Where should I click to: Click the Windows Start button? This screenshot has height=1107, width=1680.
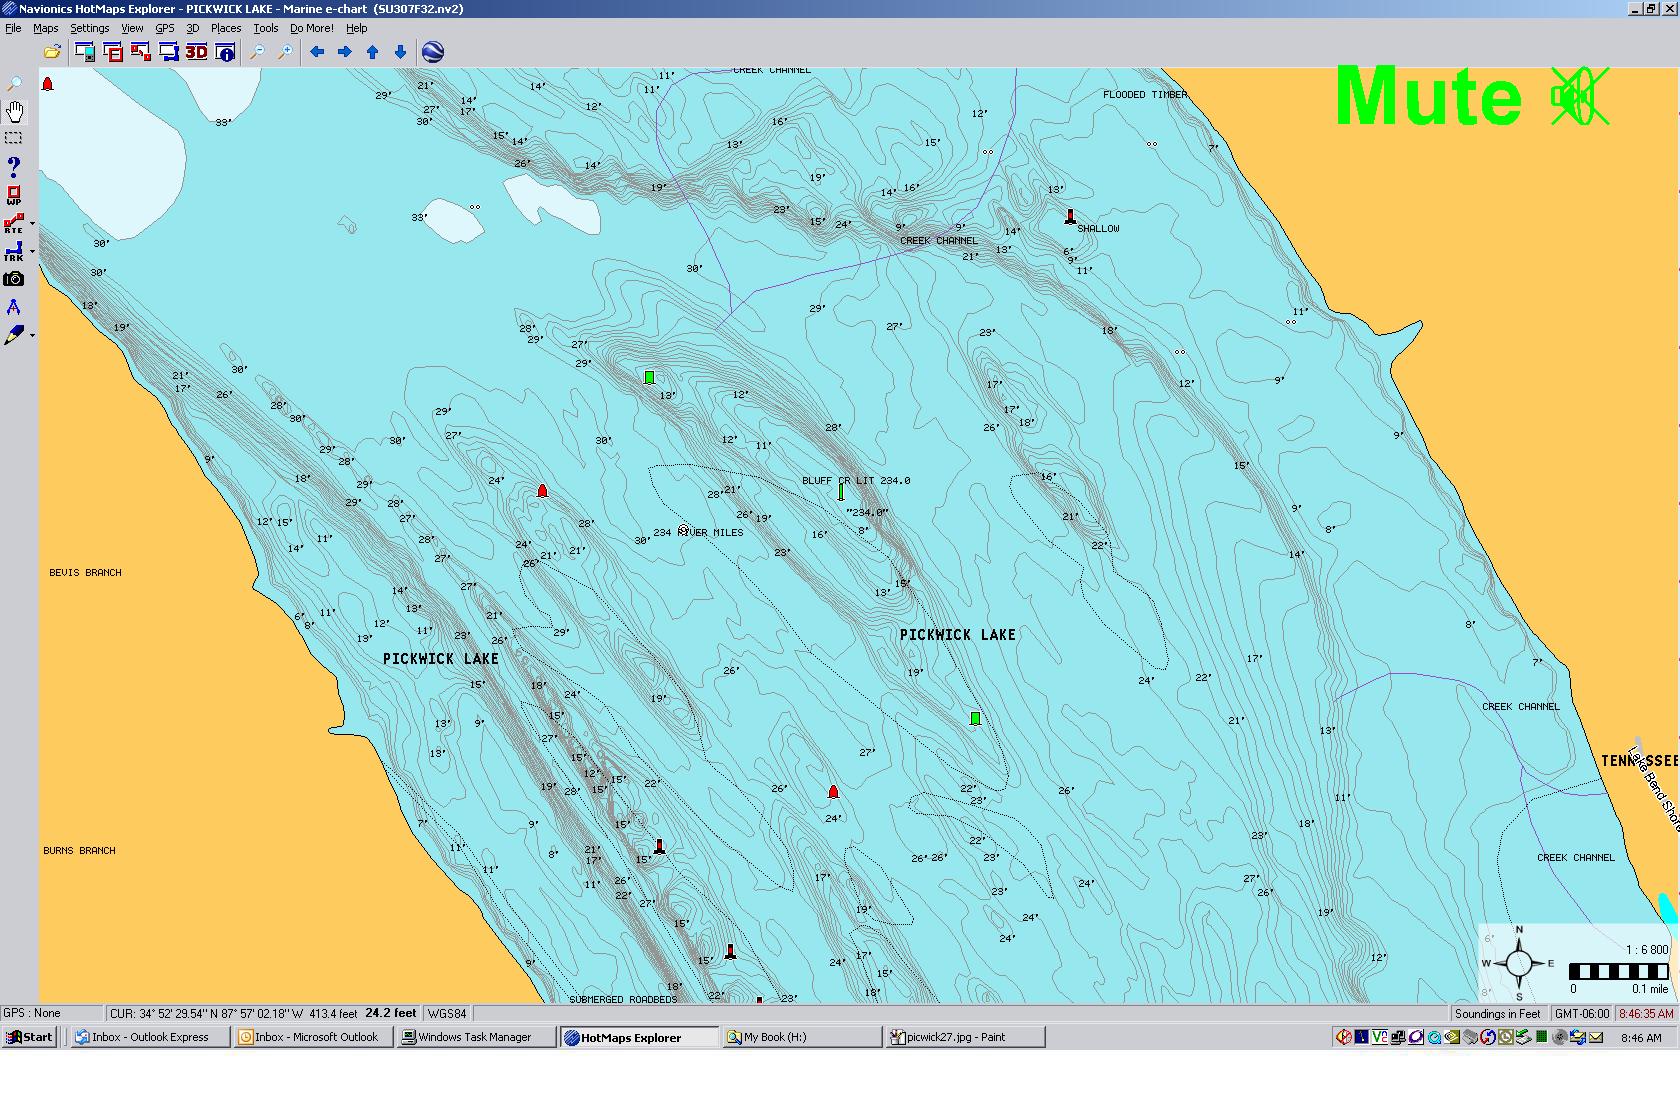(29, 1037)
